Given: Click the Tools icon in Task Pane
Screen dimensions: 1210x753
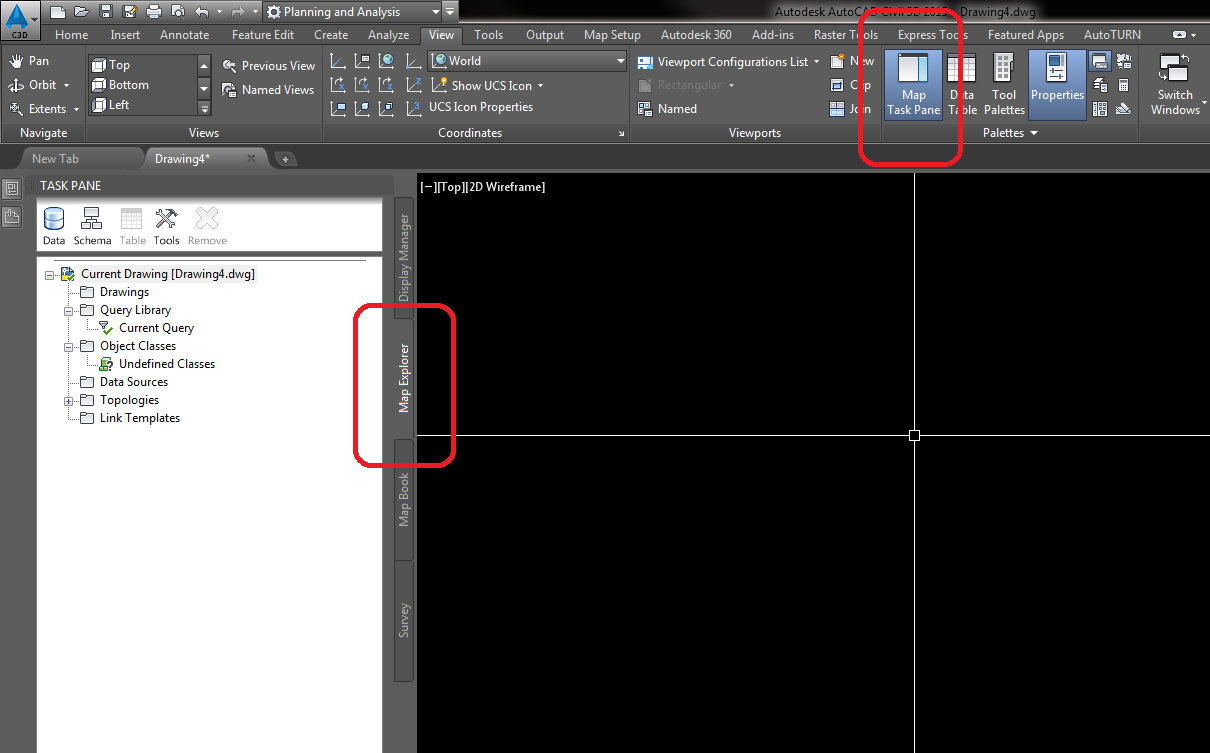Looking at the screenshot, I should [166, 226].
